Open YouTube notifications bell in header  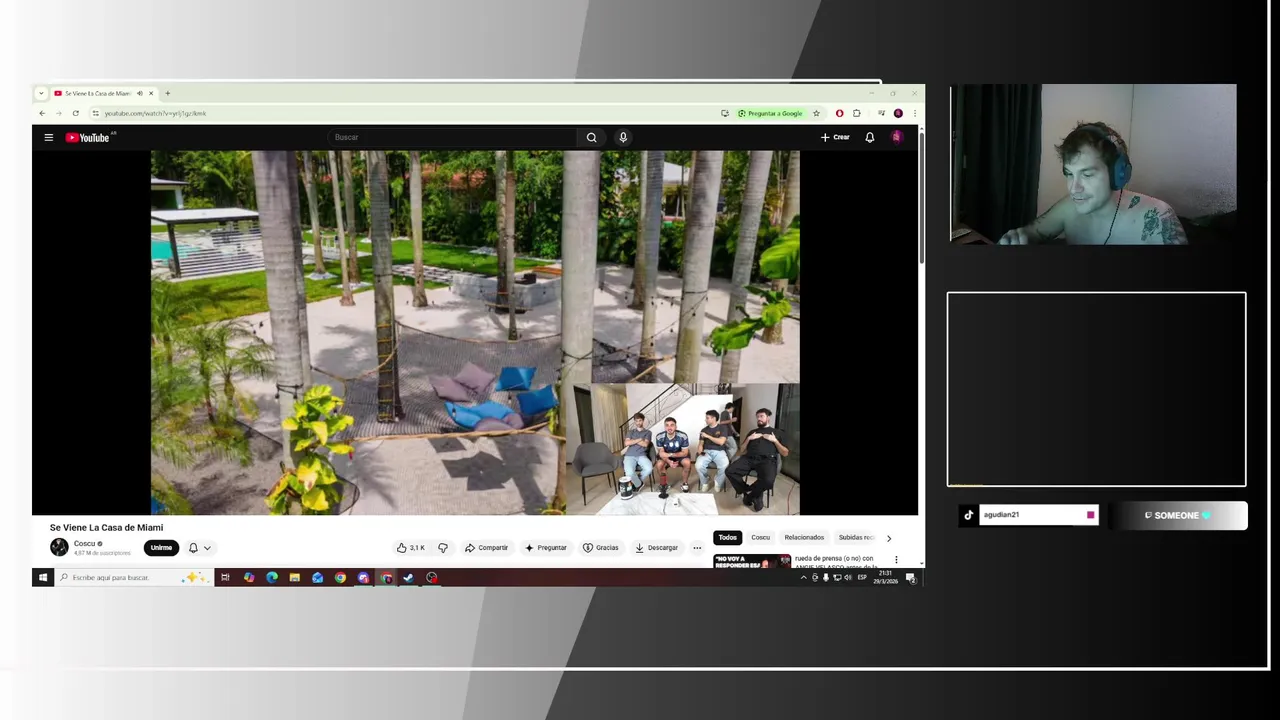[x=870, y=137]
